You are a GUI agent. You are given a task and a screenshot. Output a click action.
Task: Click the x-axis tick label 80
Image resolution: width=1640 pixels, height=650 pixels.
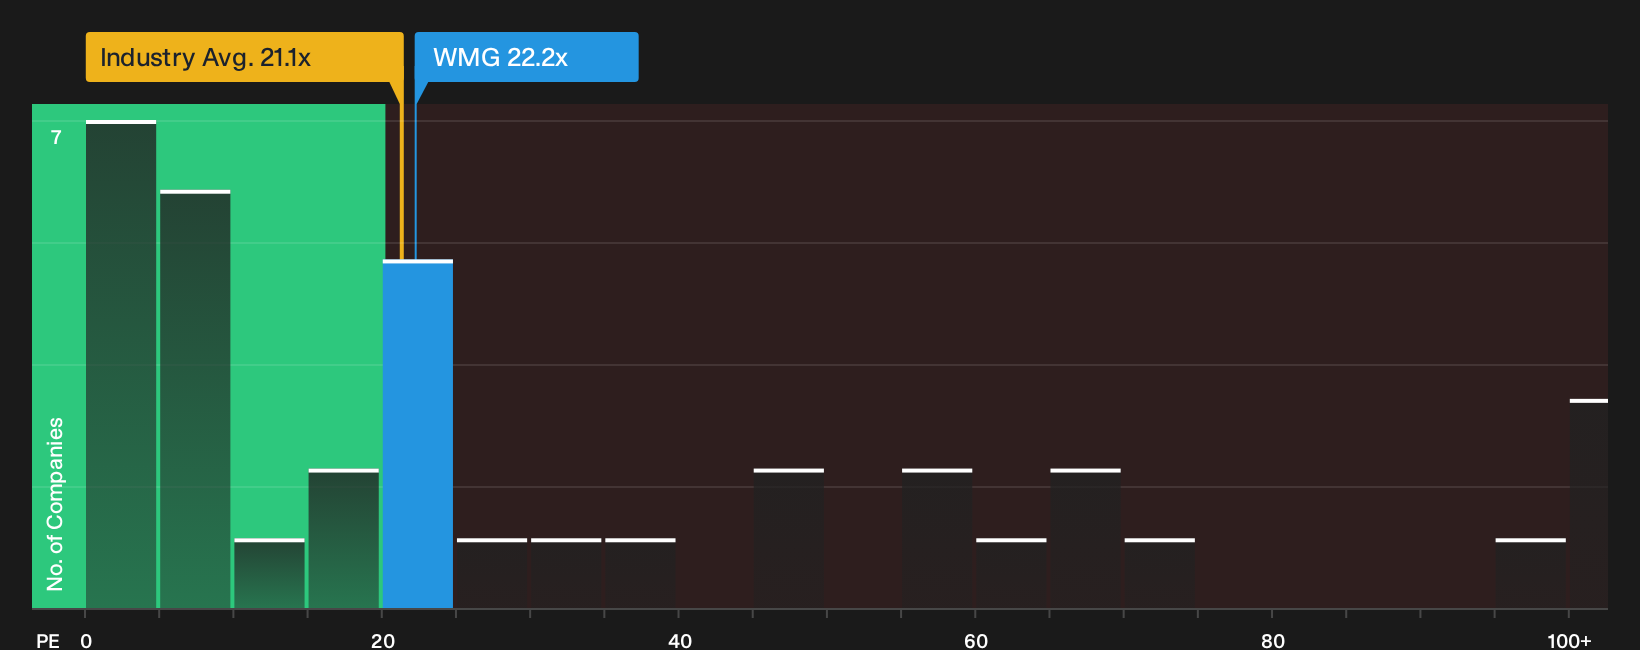[x=1273, y=641]
